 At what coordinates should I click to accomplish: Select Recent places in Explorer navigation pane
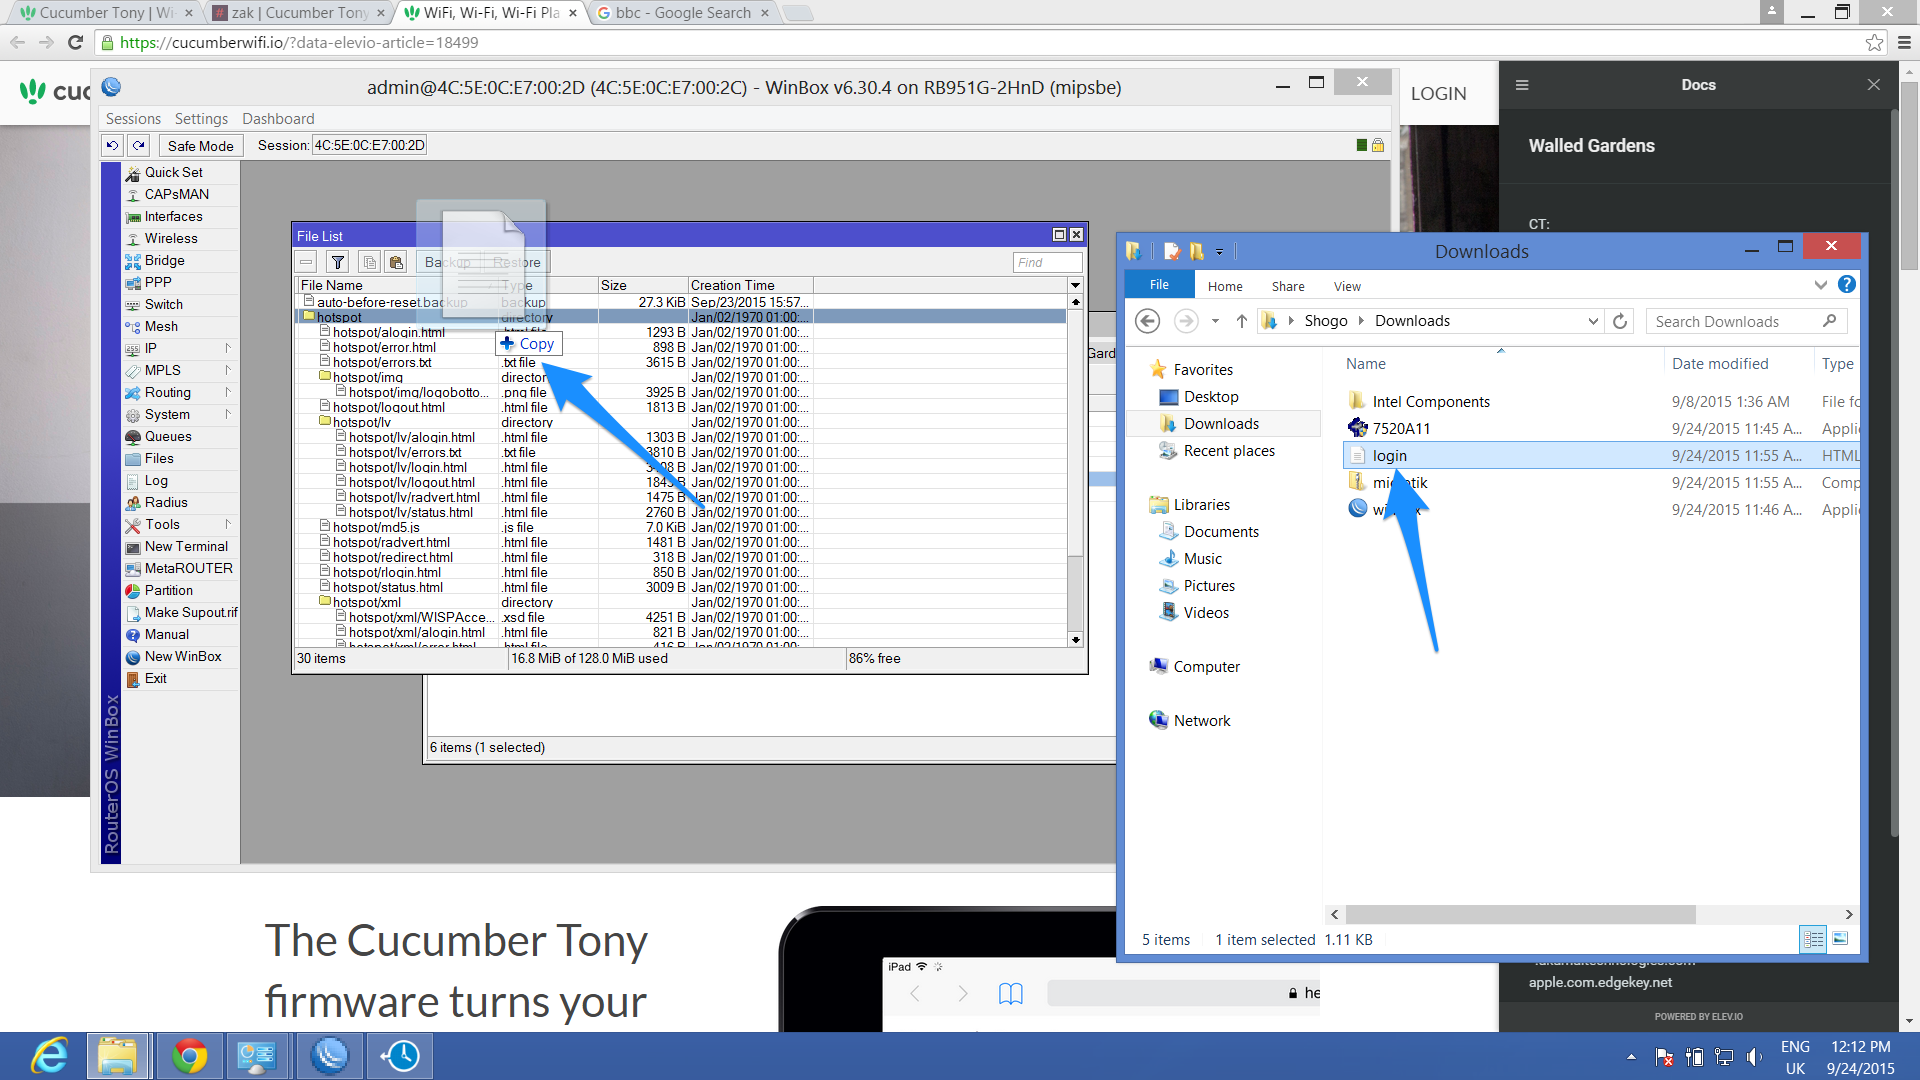1228,451
